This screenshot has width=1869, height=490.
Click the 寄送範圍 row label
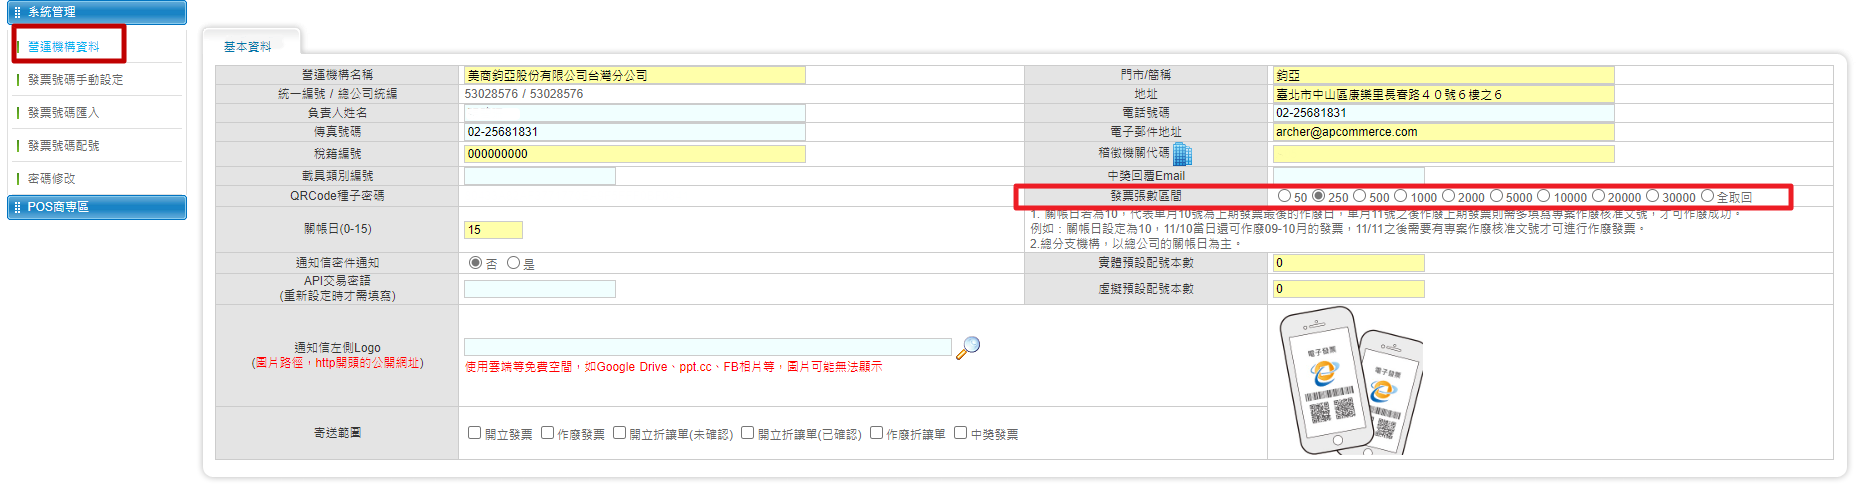tap(337, 433)
